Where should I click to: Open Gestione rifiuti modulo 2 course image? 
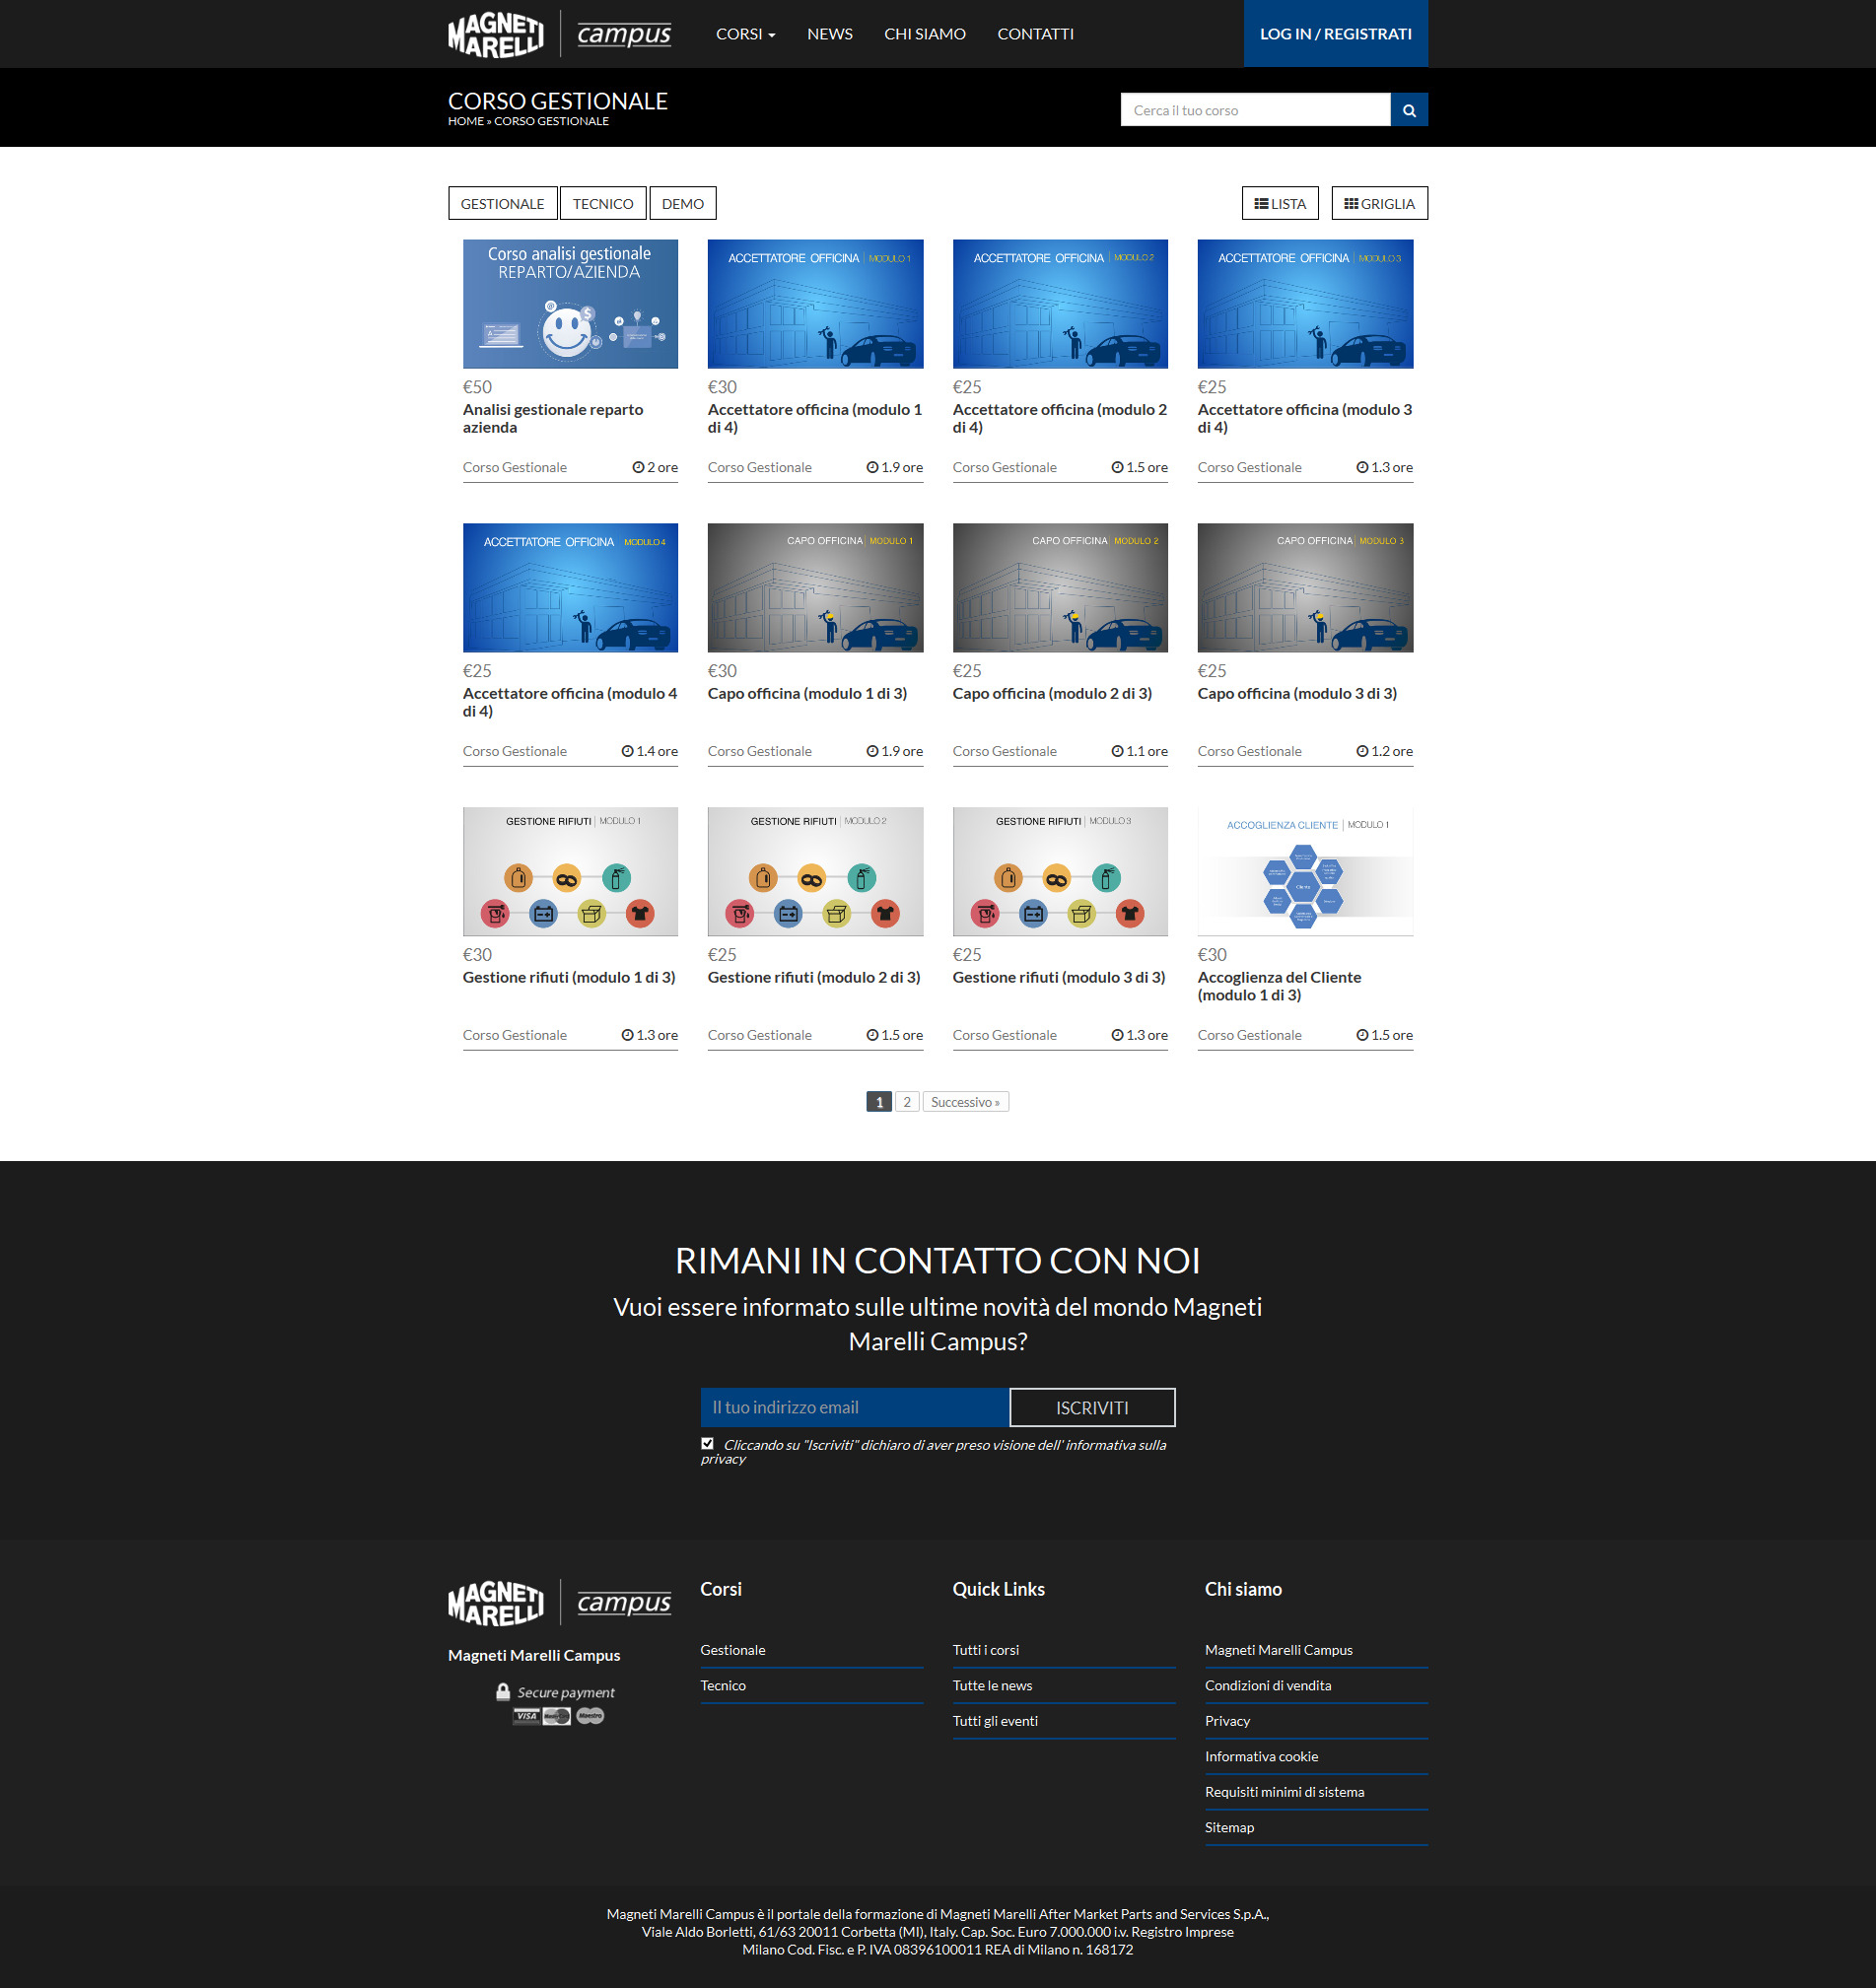coord(814,872)
